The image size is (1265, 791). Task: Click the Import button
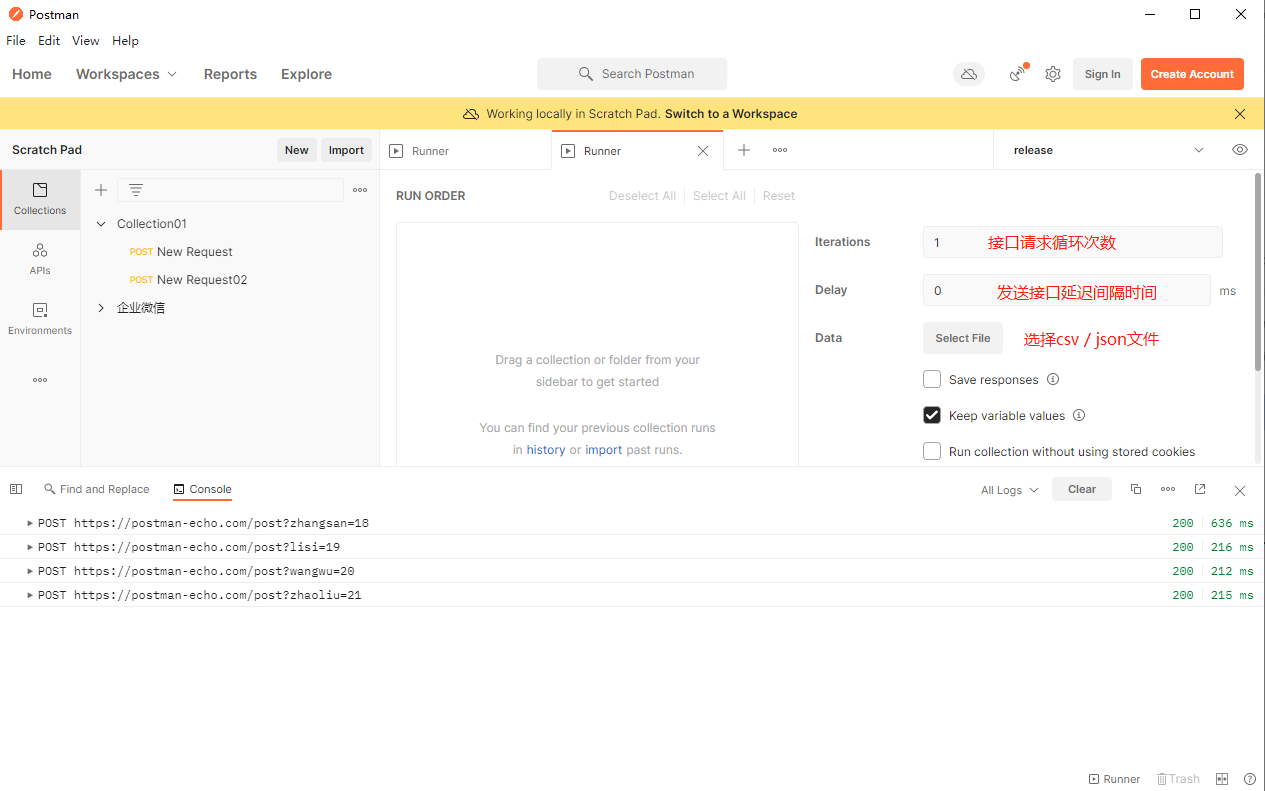346,150
